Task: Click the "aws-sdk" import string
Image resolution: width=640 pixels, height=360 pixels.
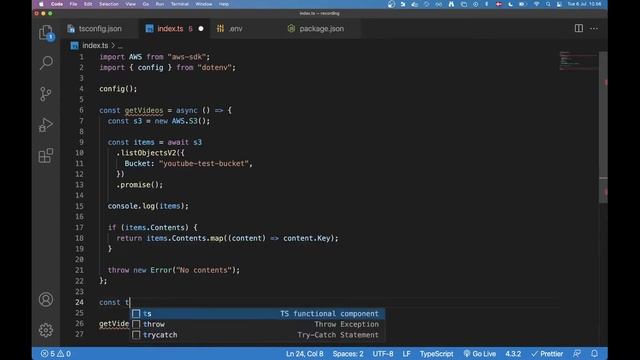Action: pos(188,57)
